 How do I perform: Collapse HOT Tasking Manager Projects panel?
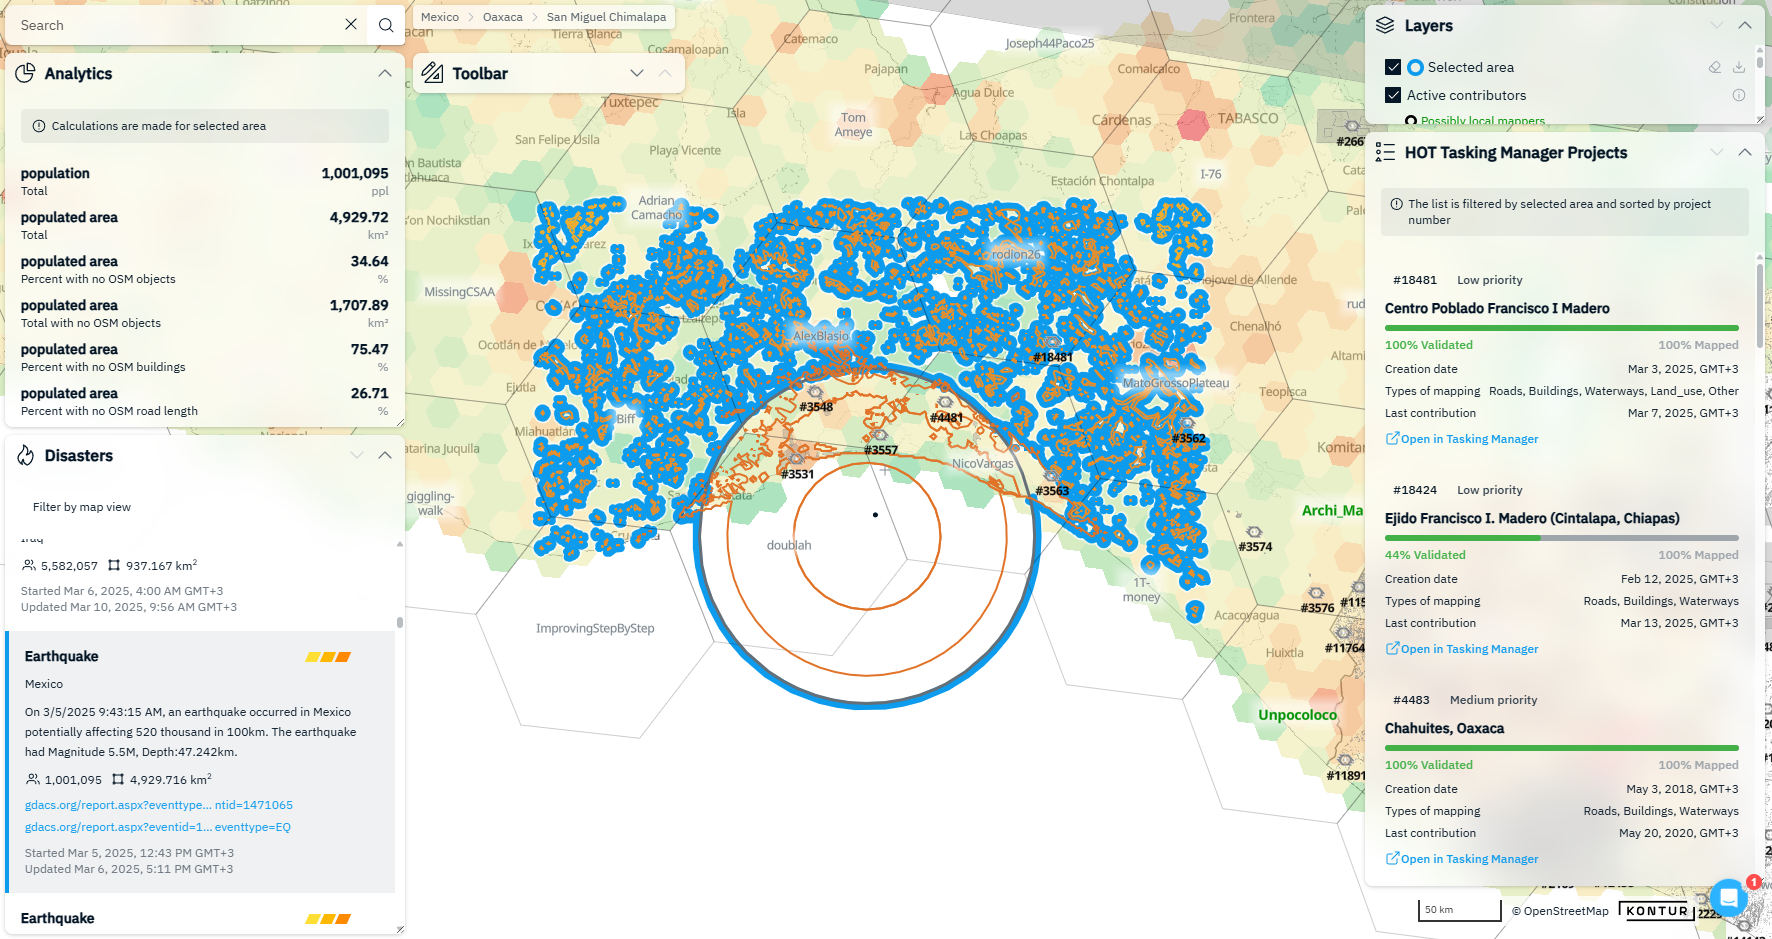pyautogui.click(x=1745, y=152)
